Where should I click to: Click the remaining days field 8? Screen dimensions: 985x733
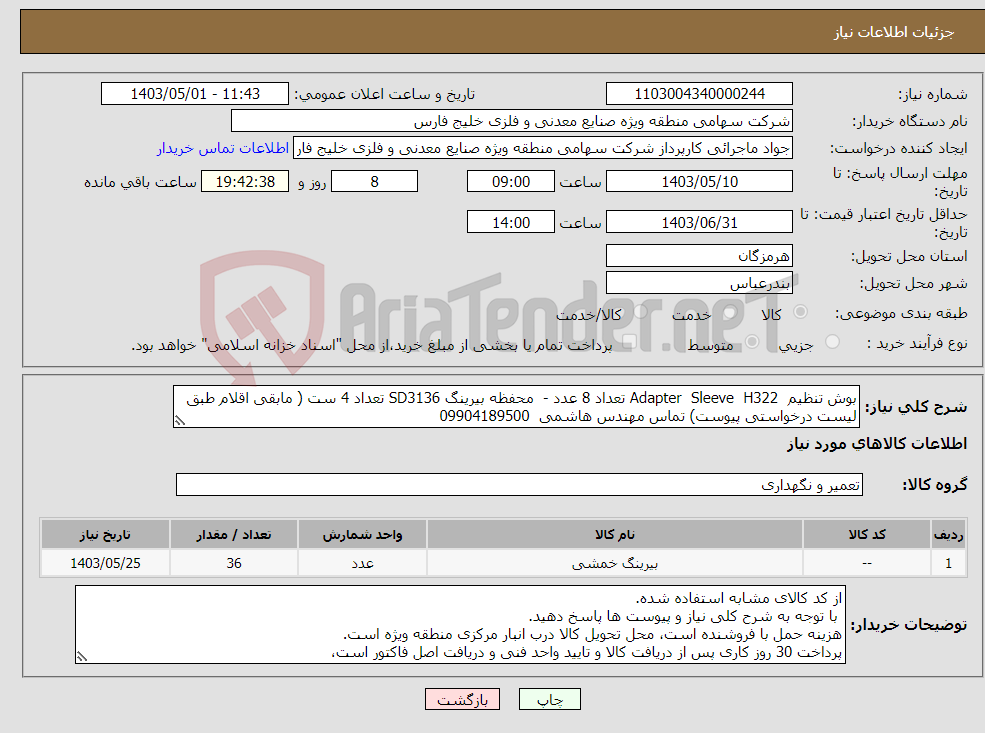pyautogui.click(x=374, y=182)
